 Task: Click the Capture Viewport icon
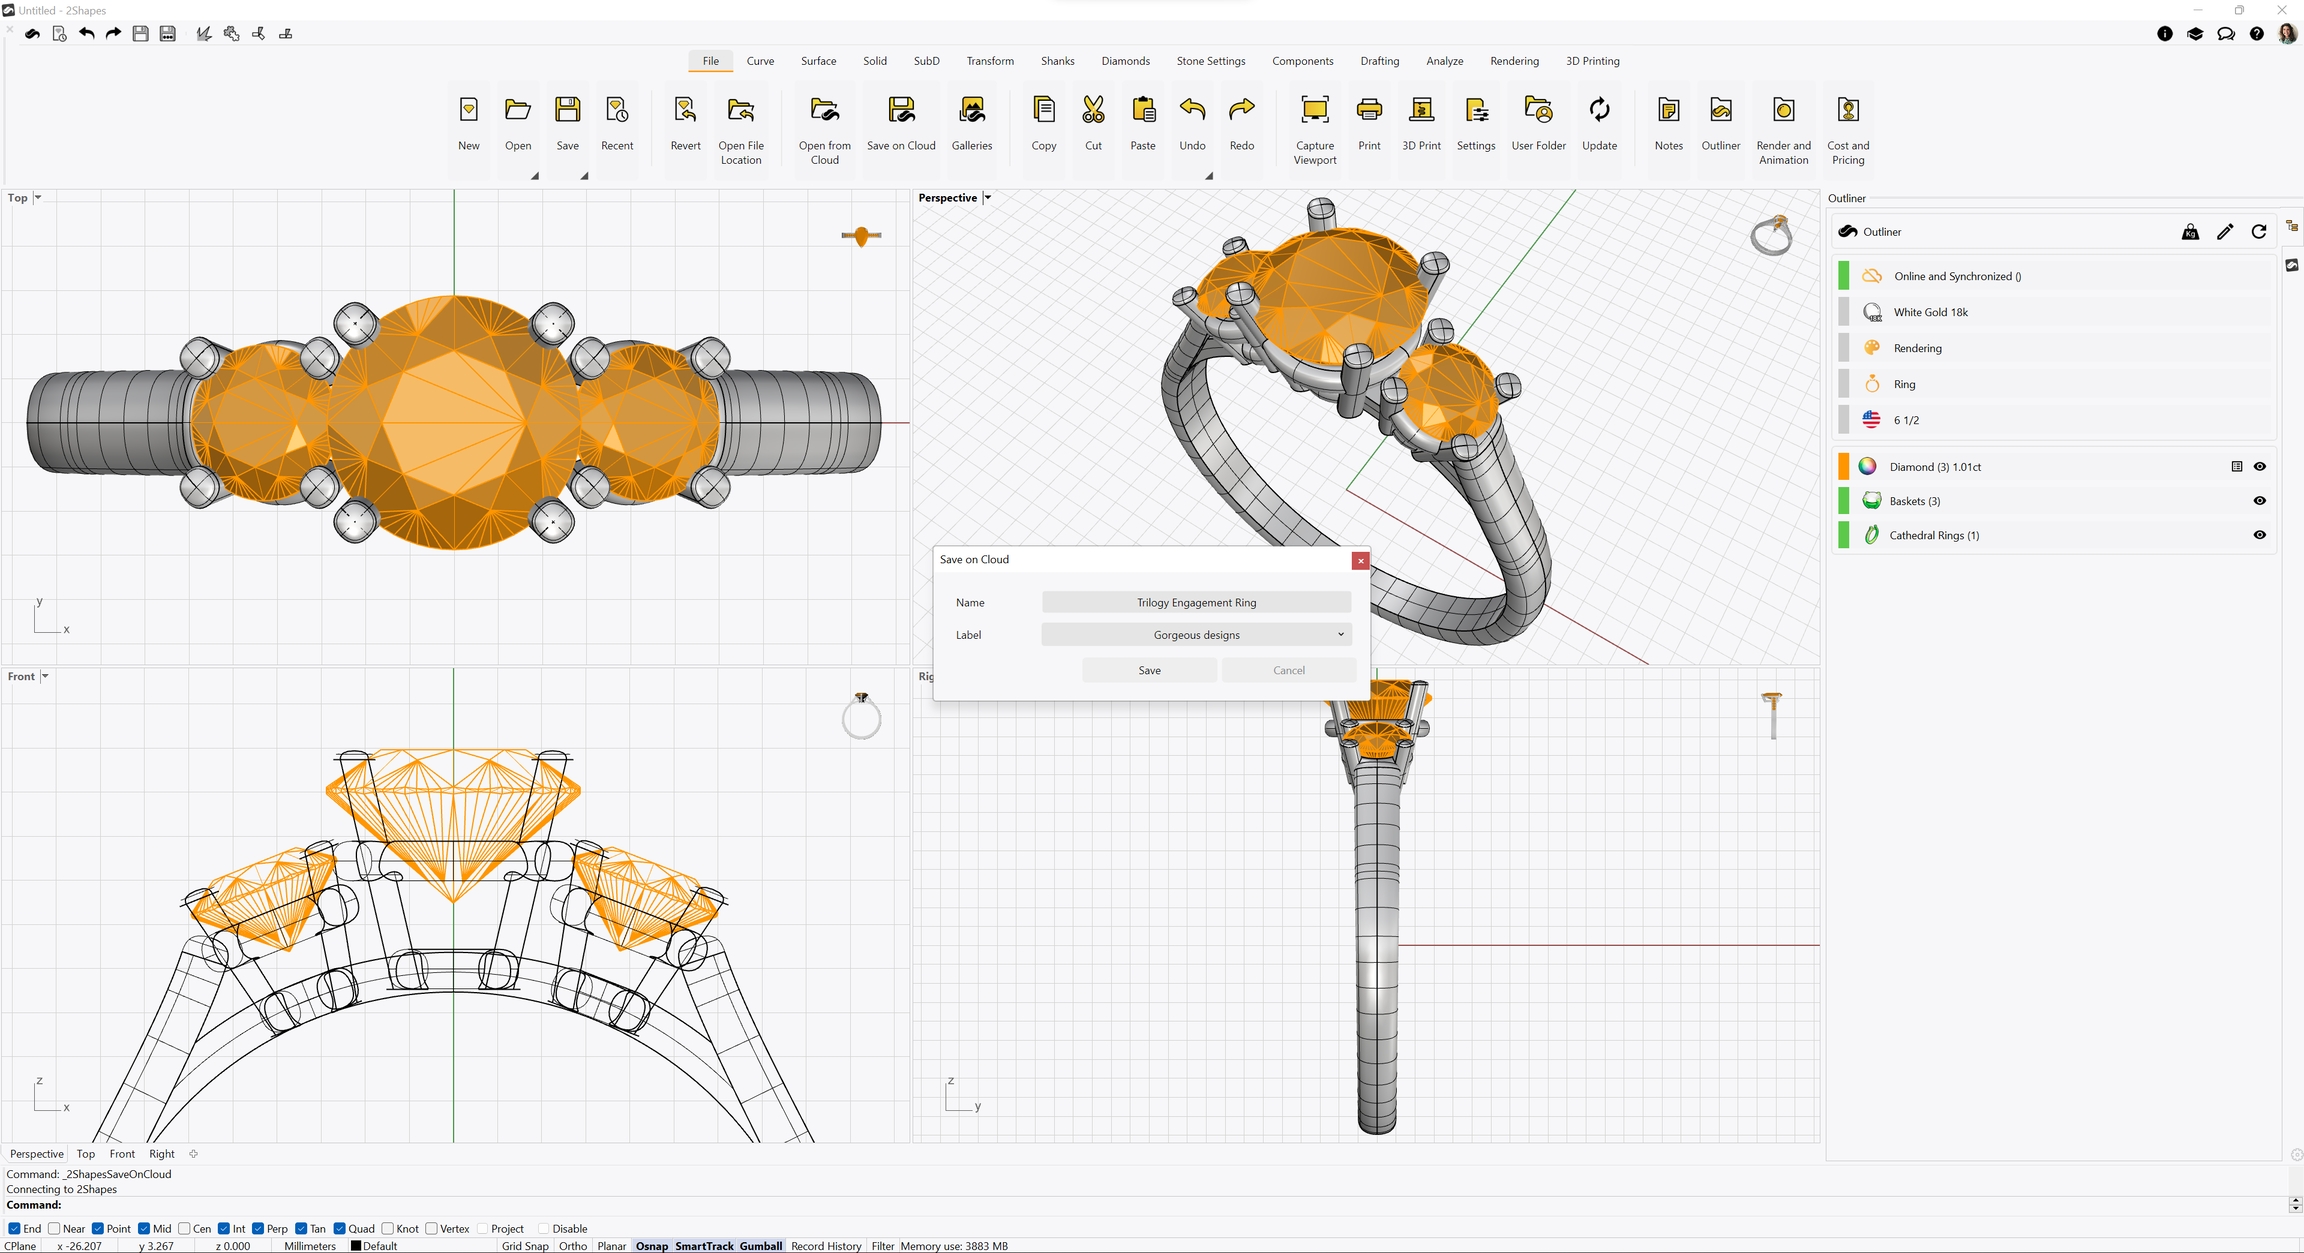pyautogui.click(x=1314, y=111)
